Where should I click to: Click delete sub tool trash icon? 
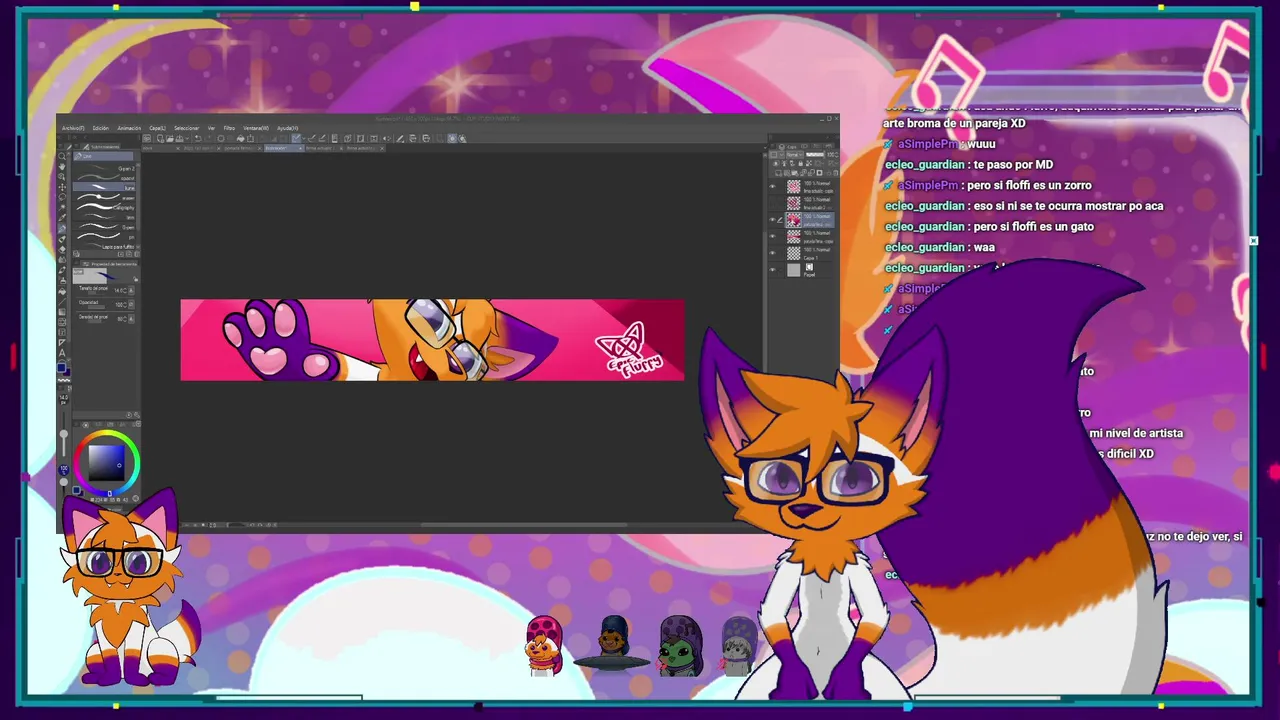[x=137, y=254]
